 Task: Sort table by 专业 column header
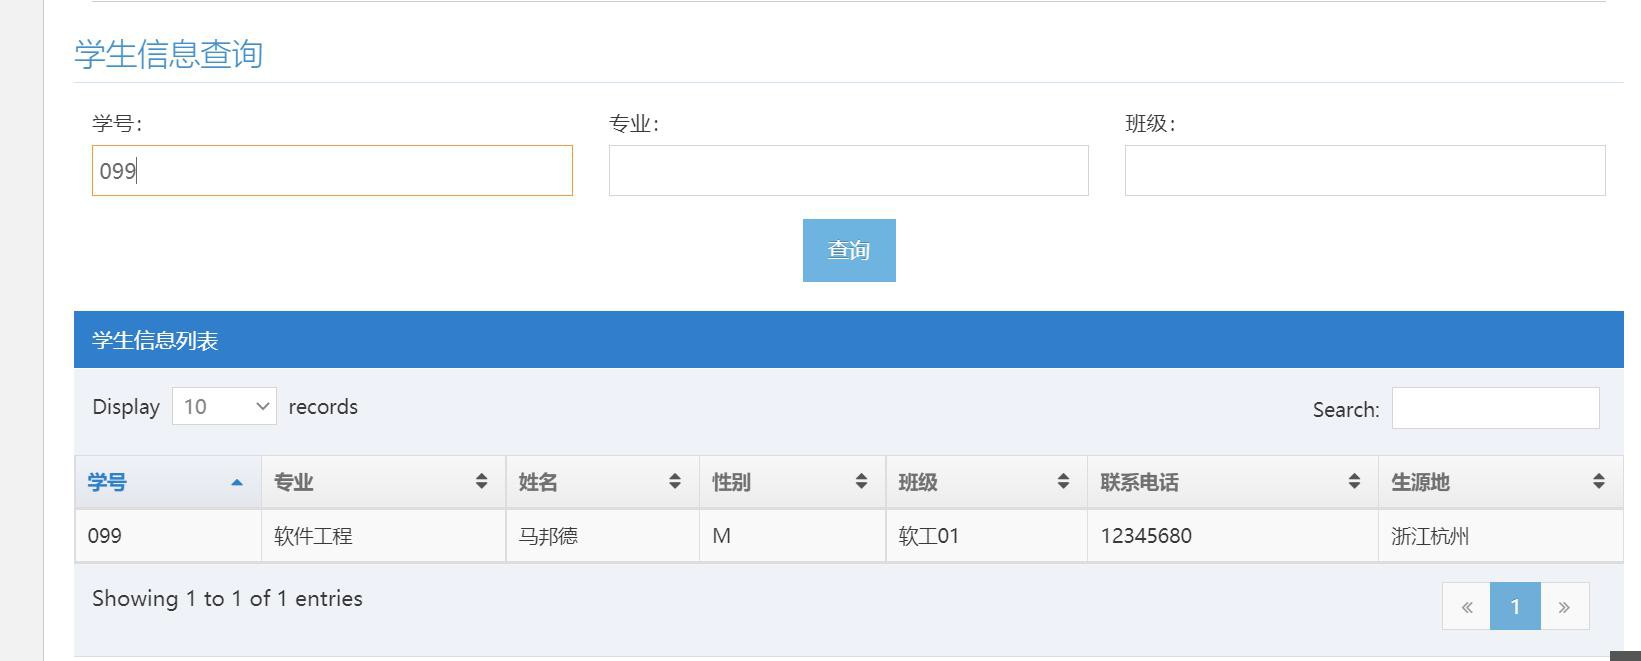(x=384, y=482)
